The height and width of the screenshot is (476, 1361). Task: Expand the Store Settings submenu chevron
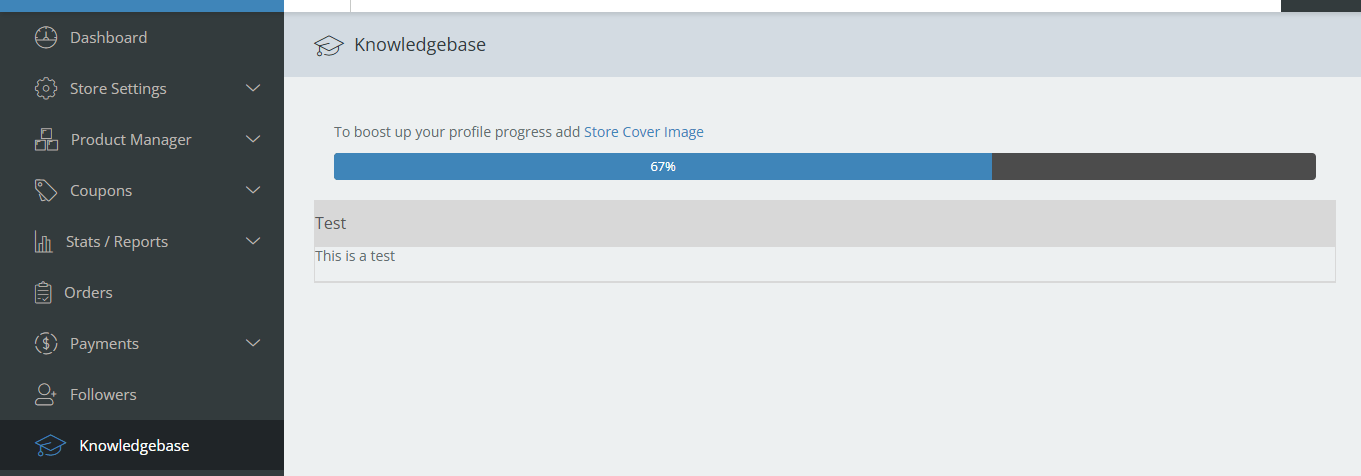coord(253,88)
